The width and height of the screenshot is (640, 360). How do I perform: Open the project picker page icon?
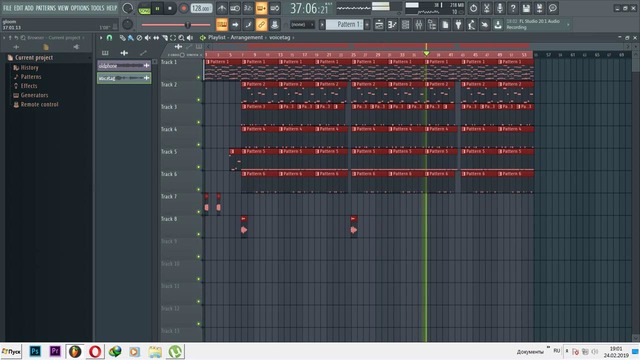click(445, 25)
